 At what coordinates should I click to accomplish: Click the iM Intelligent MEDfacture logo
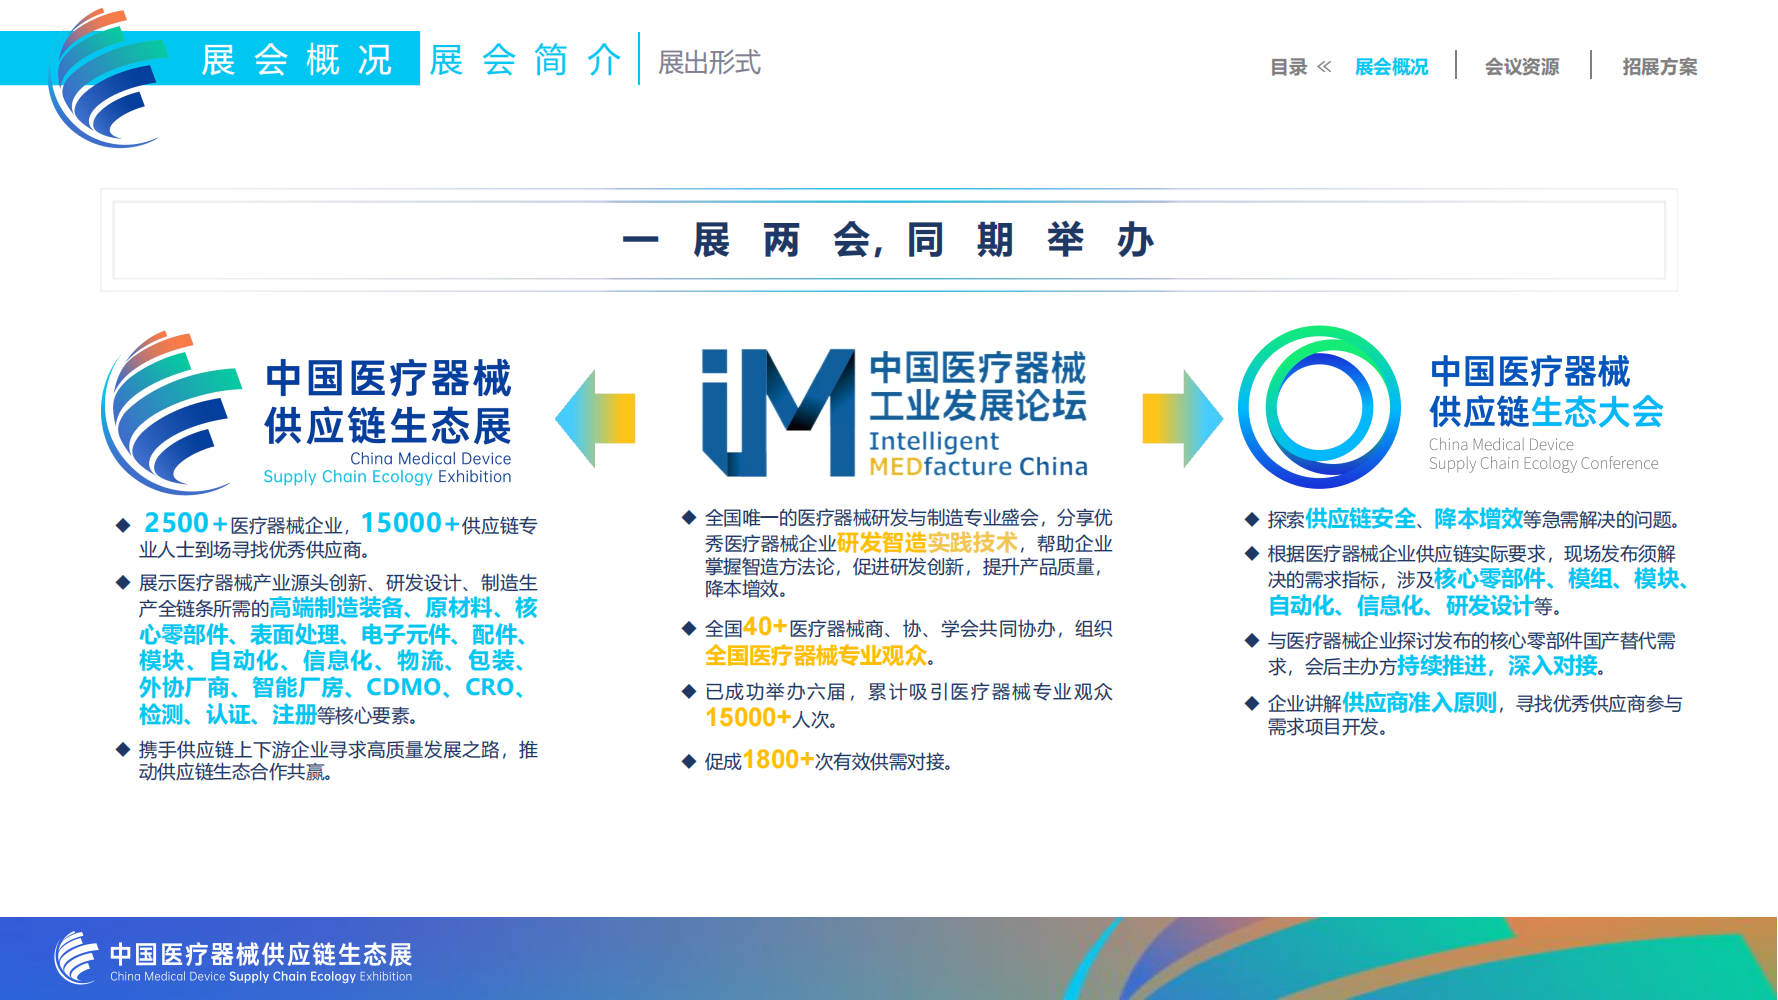point(778,412)
